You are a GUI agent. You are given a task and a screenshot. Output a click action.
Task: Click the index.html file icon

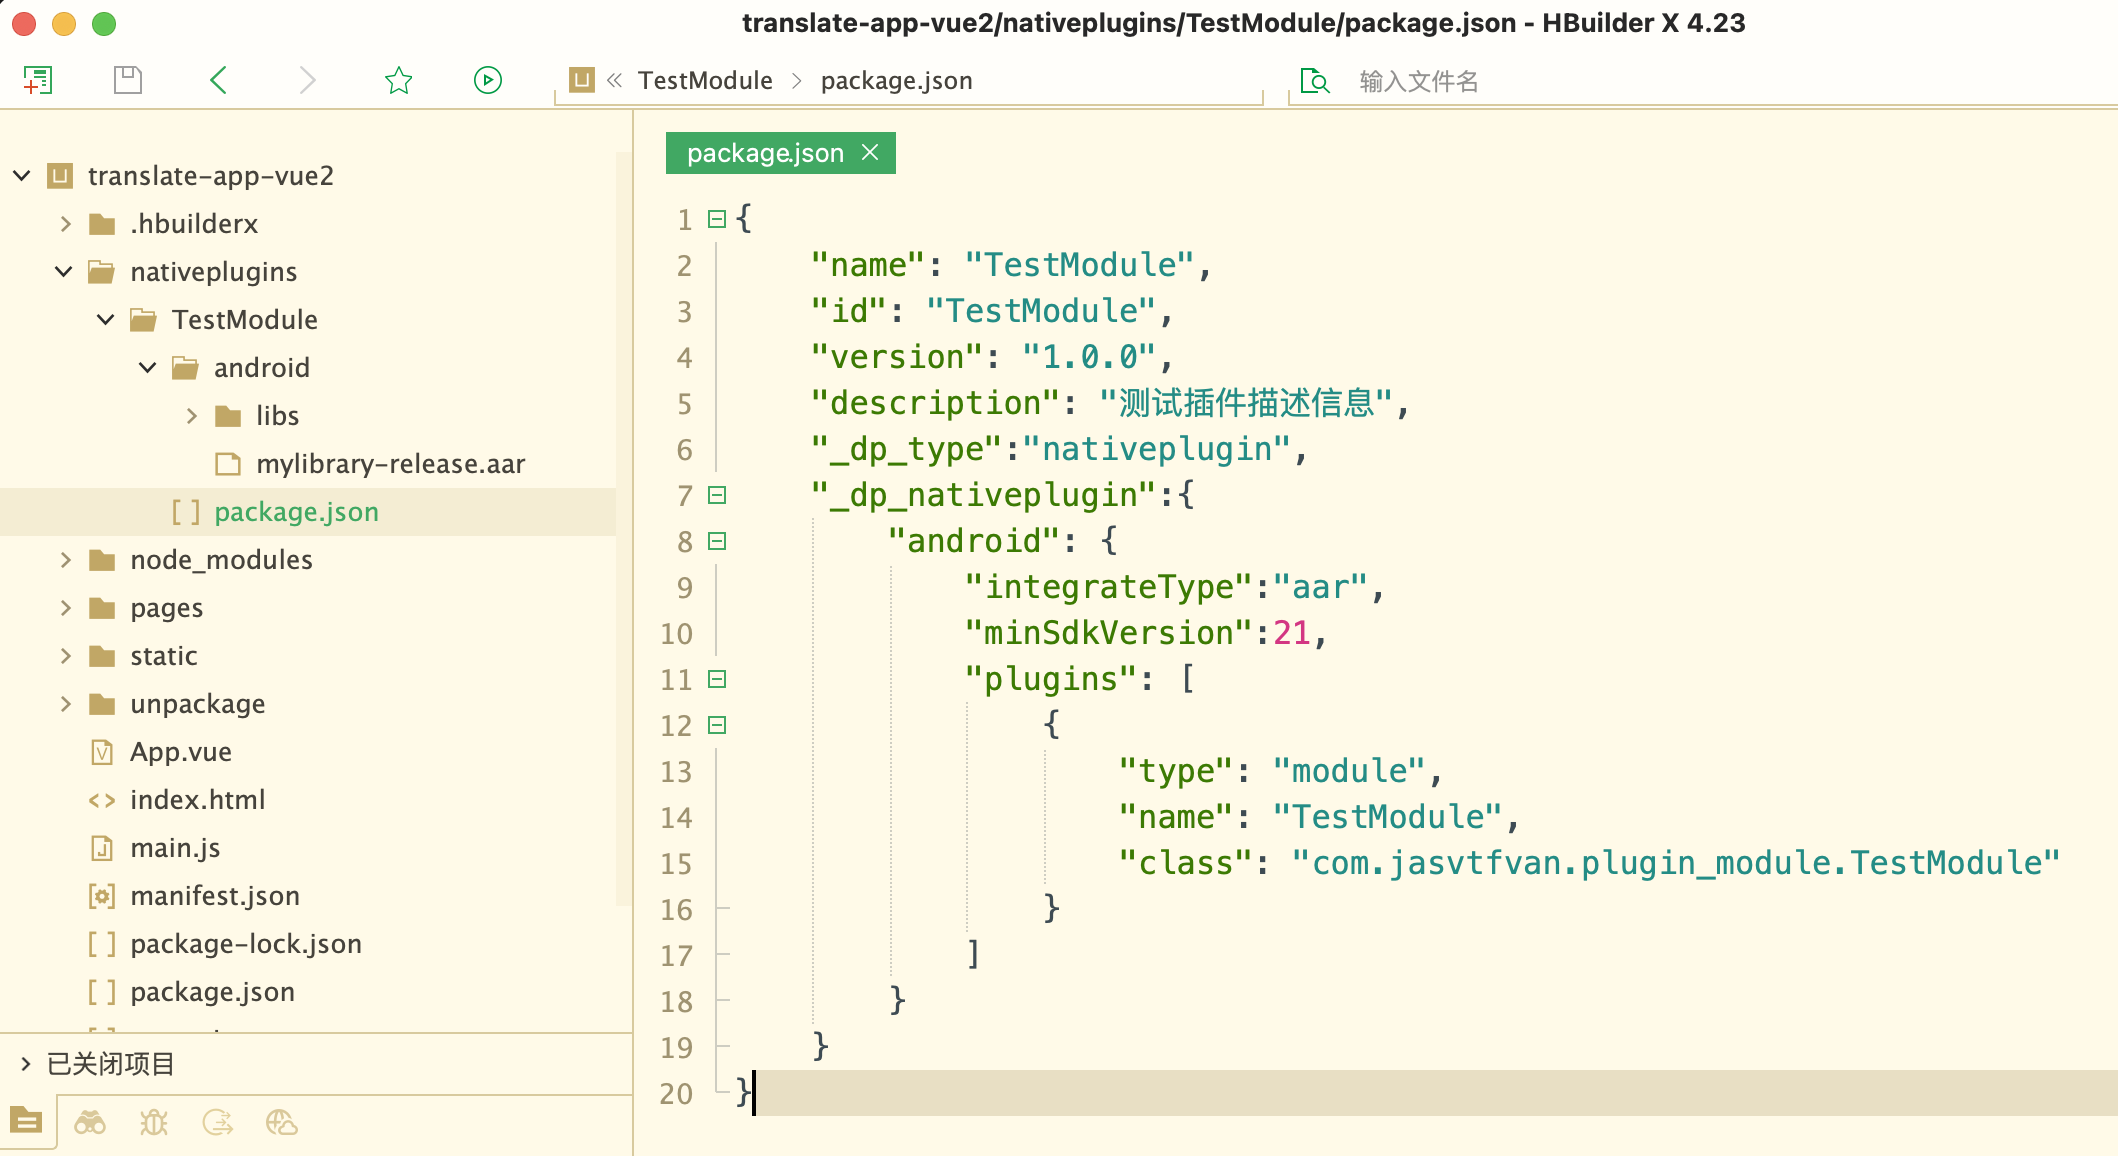tap(102, 800)
